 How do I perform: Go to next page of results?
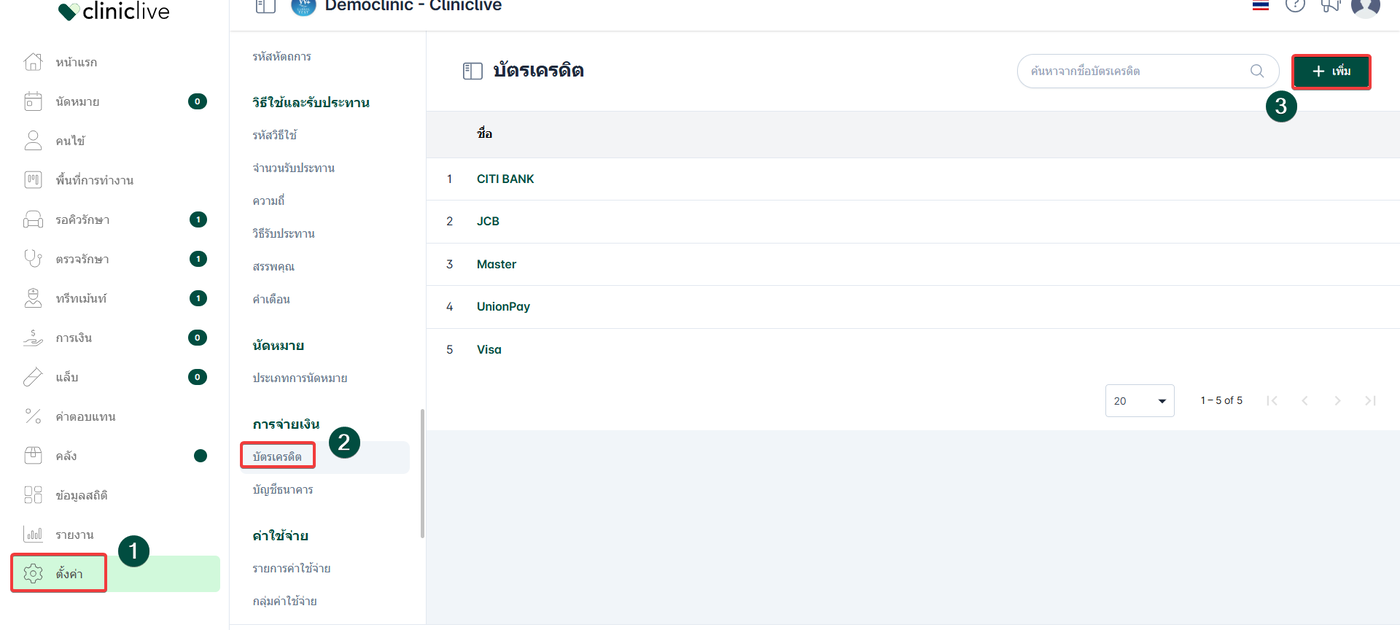1337,401
